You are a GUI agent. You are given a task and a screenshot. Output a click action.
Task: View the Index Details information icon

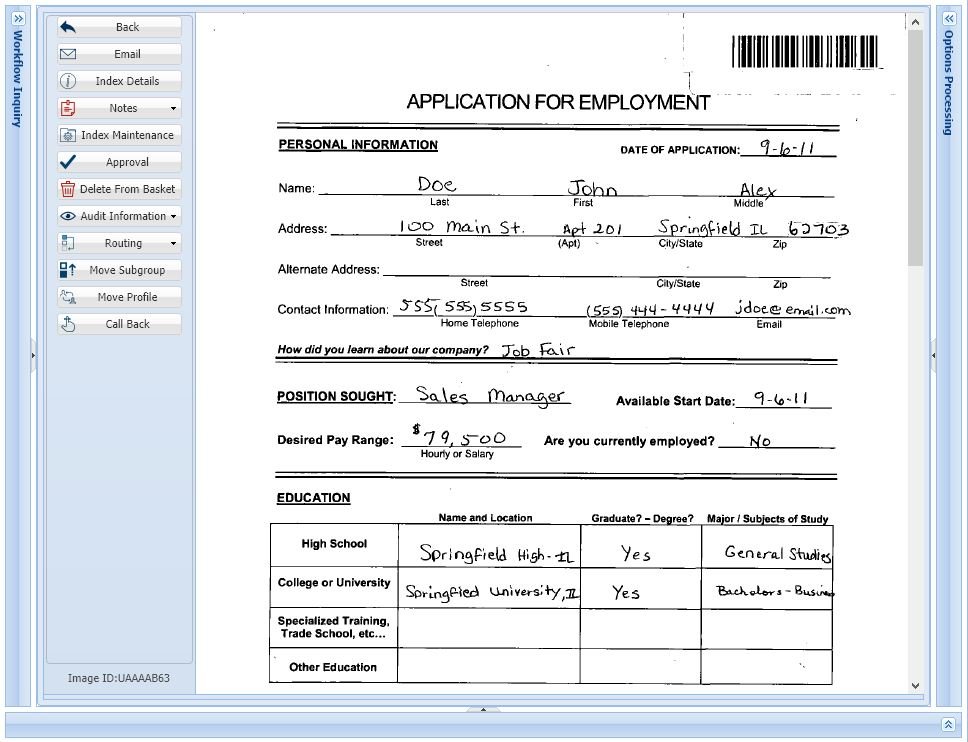point(67,80)
